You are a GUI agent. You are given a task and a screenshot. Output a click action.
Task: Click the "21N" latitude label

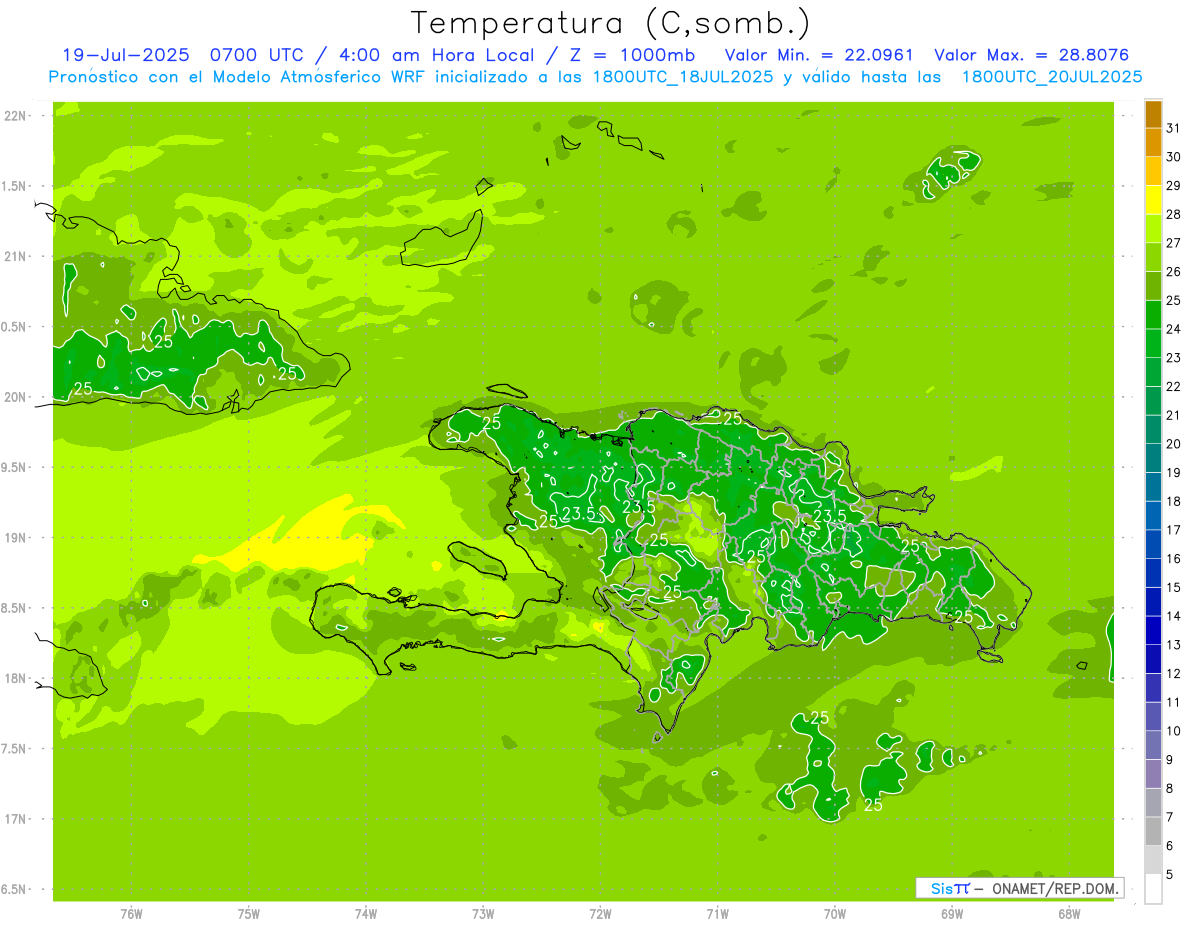coord(16,257)
